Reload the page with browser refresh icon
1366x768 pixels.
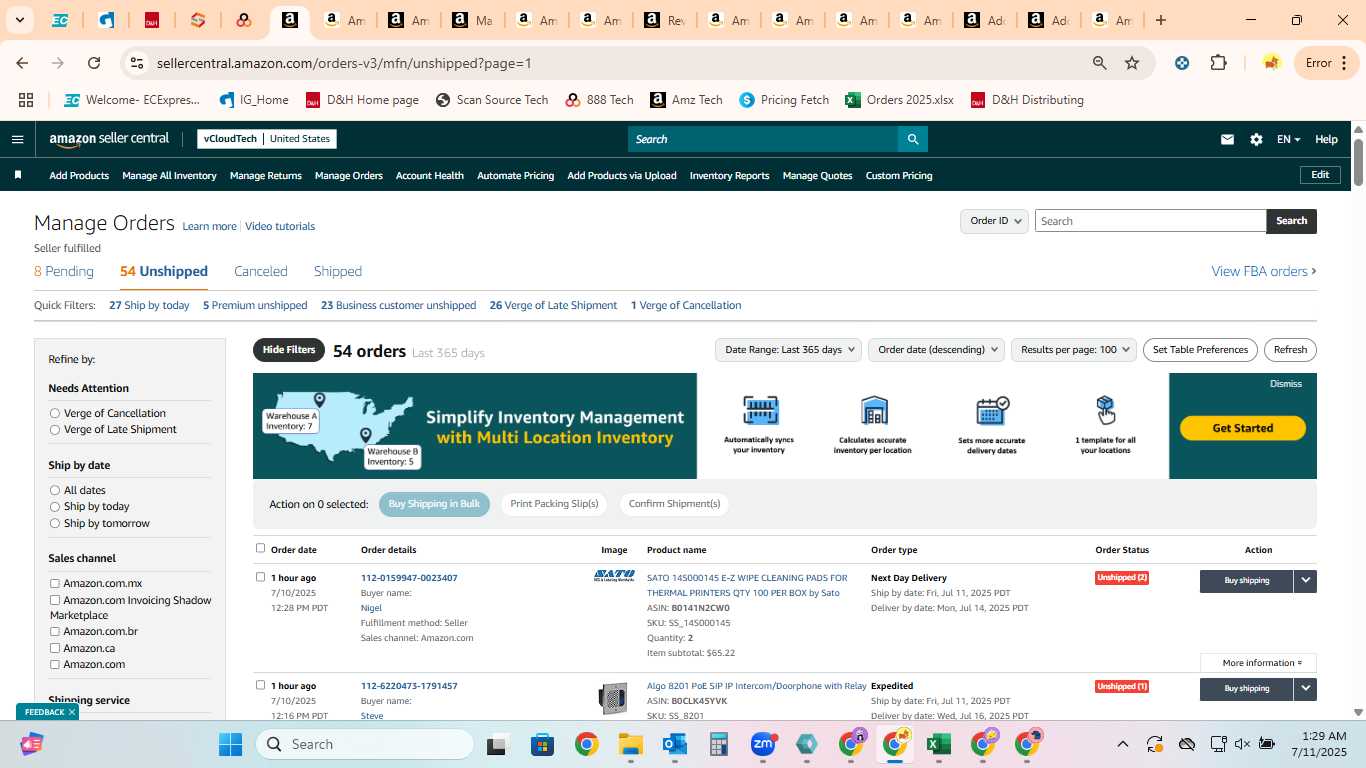[94, 63]
